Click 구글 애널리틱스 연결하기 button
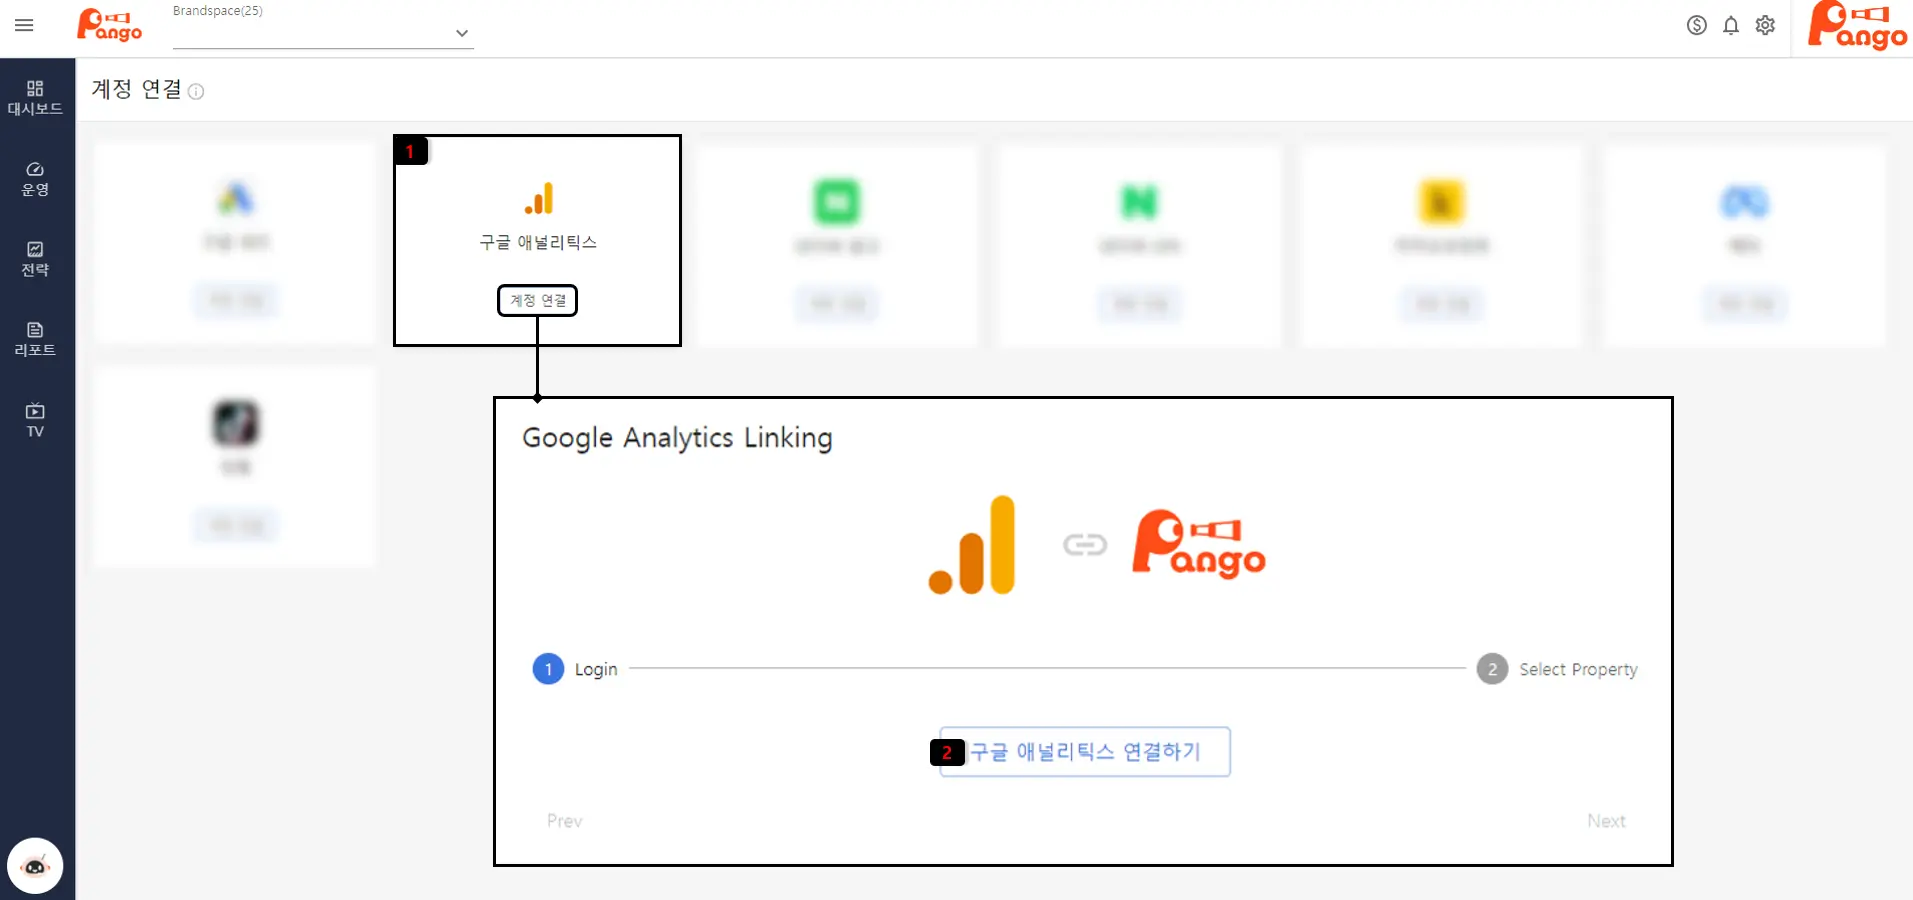 point(1085,752)
